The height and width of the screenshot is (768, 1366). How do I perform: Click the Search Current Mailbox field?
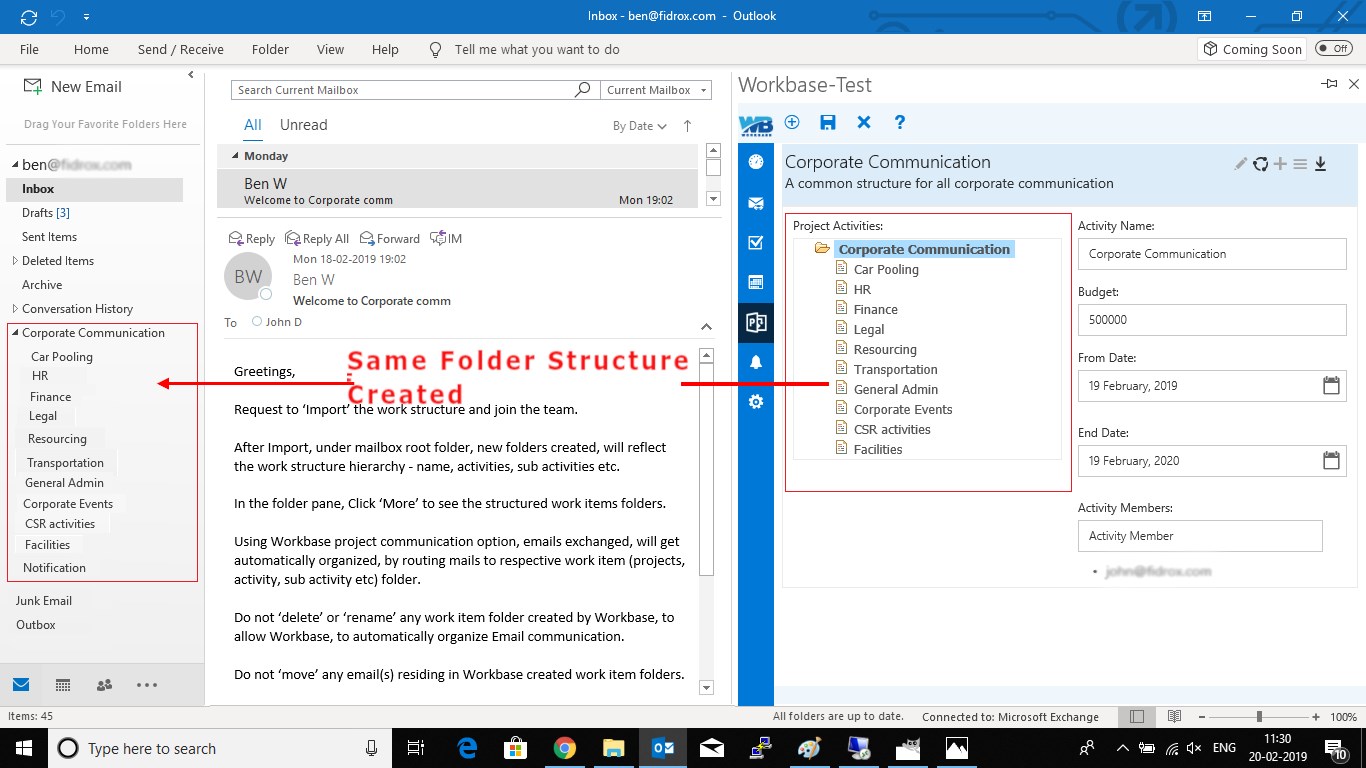[x=402, y=90]
